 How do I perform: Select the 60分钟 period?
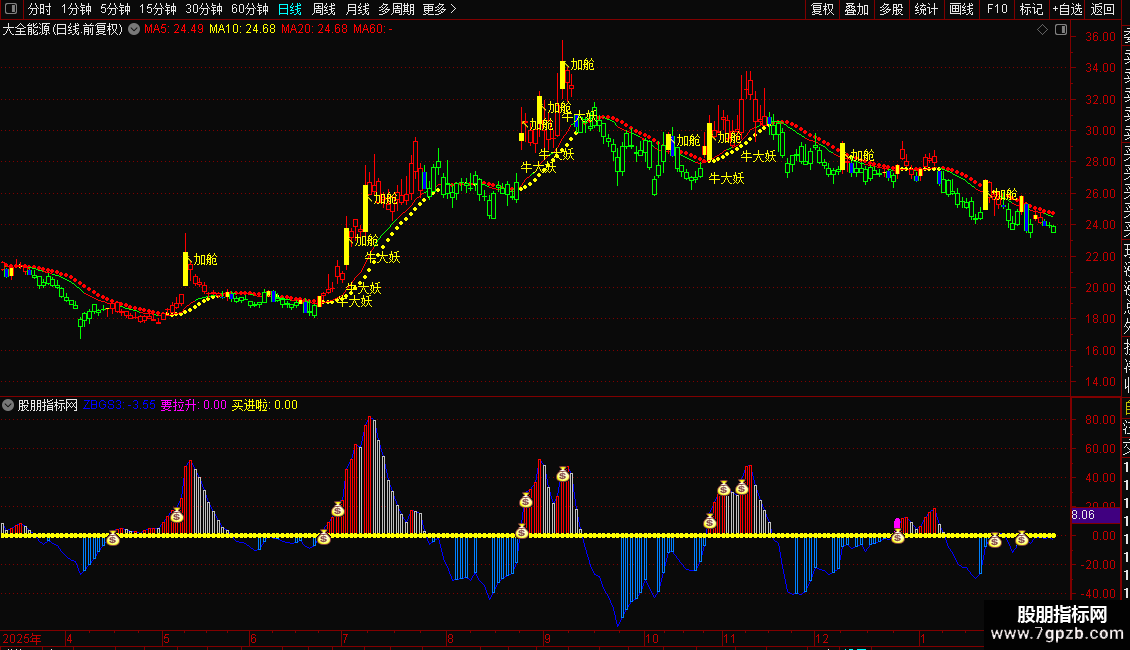pos(250,9)
